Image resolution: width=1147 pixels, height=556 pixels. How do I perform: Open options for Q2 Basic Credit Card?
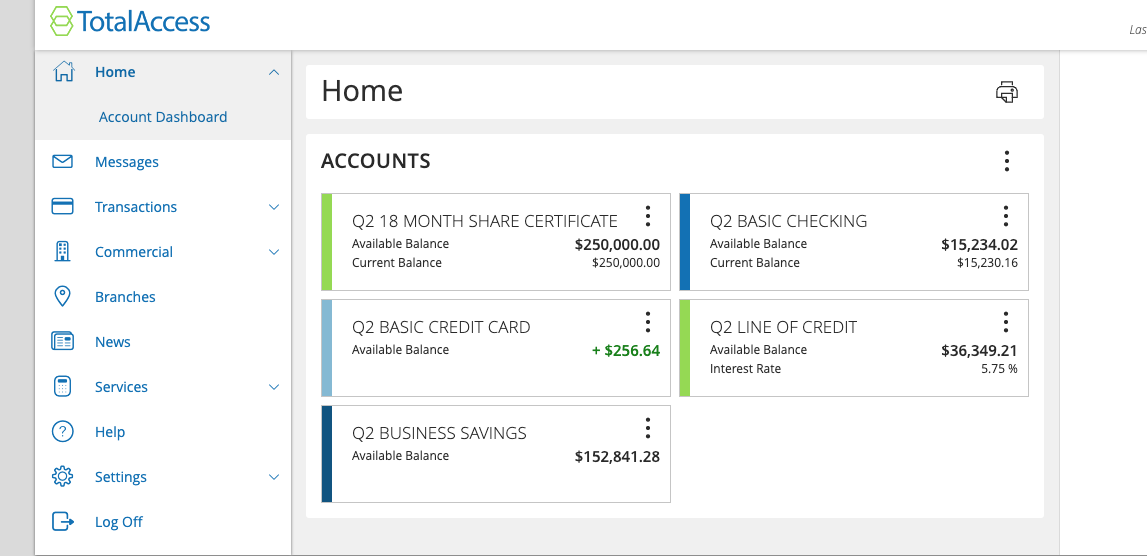647,322
